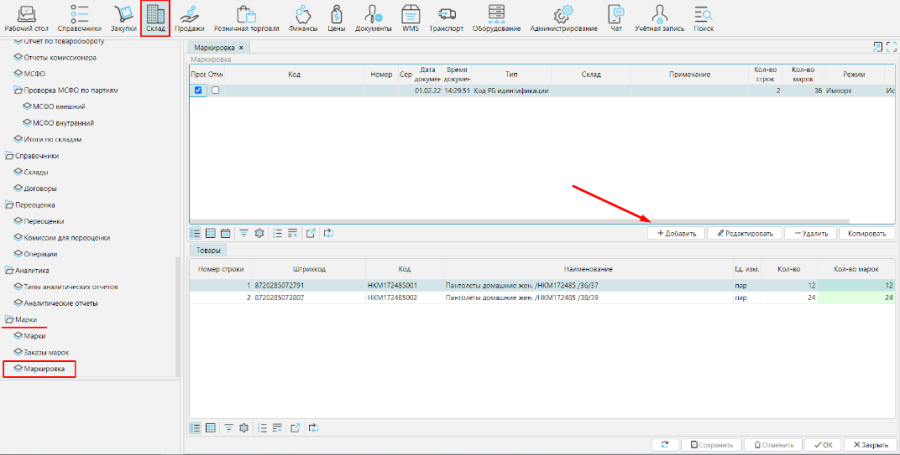Screen dimensions: 900x455
Task: Tick the Отм checkbox in first row
Action: point(214,91)
